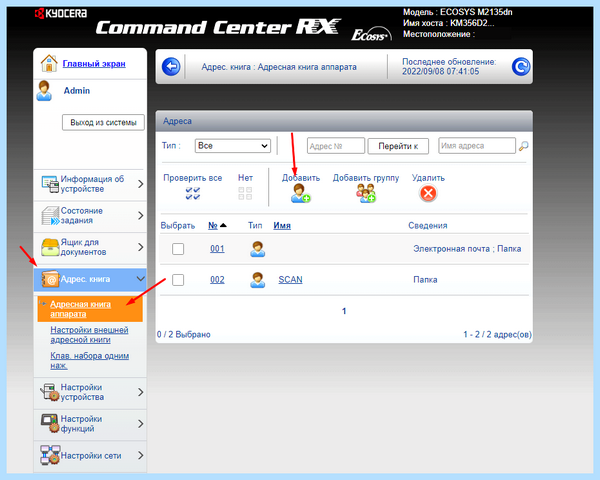The height and width of the screenshot is (480, 600).
Task: Click the Настройки функций icon
Action: (50, 423)
